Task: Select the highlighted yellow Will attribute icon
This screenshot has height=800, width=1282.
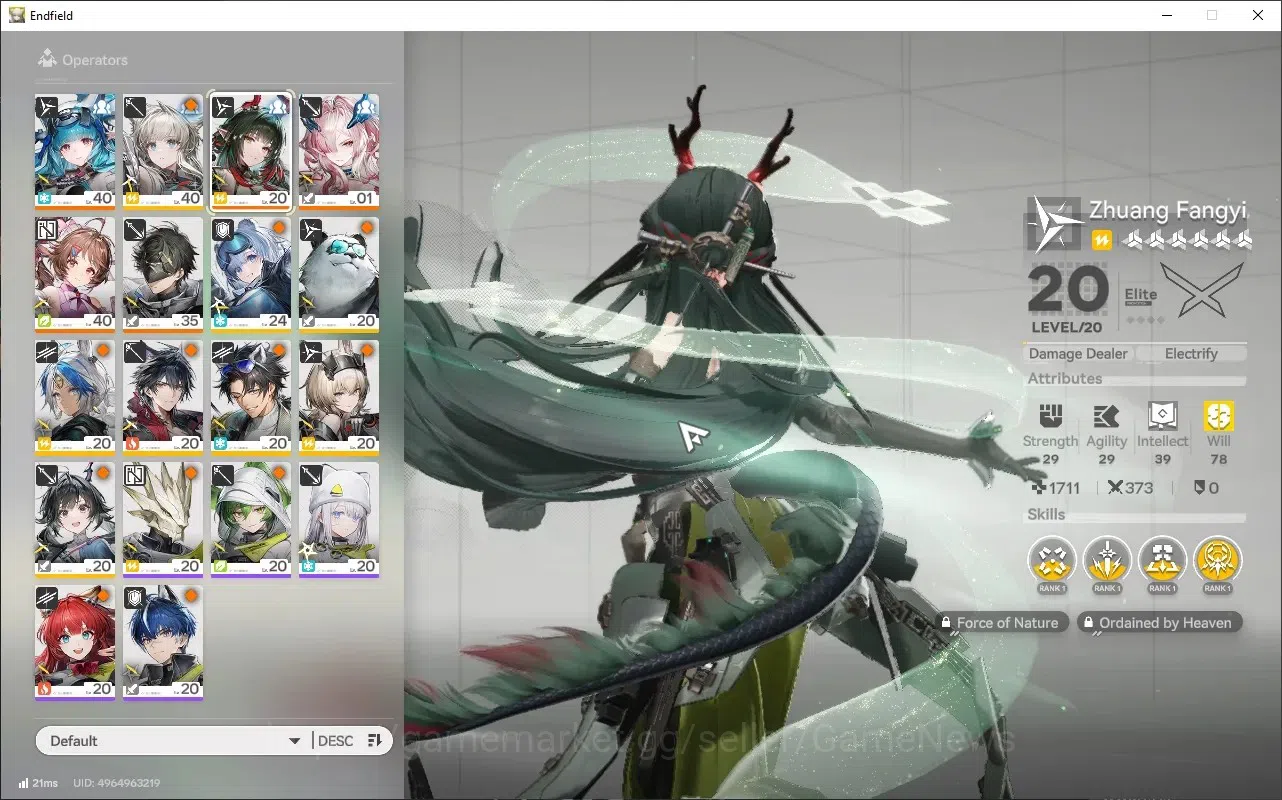Action: (x=1219, y=416)
